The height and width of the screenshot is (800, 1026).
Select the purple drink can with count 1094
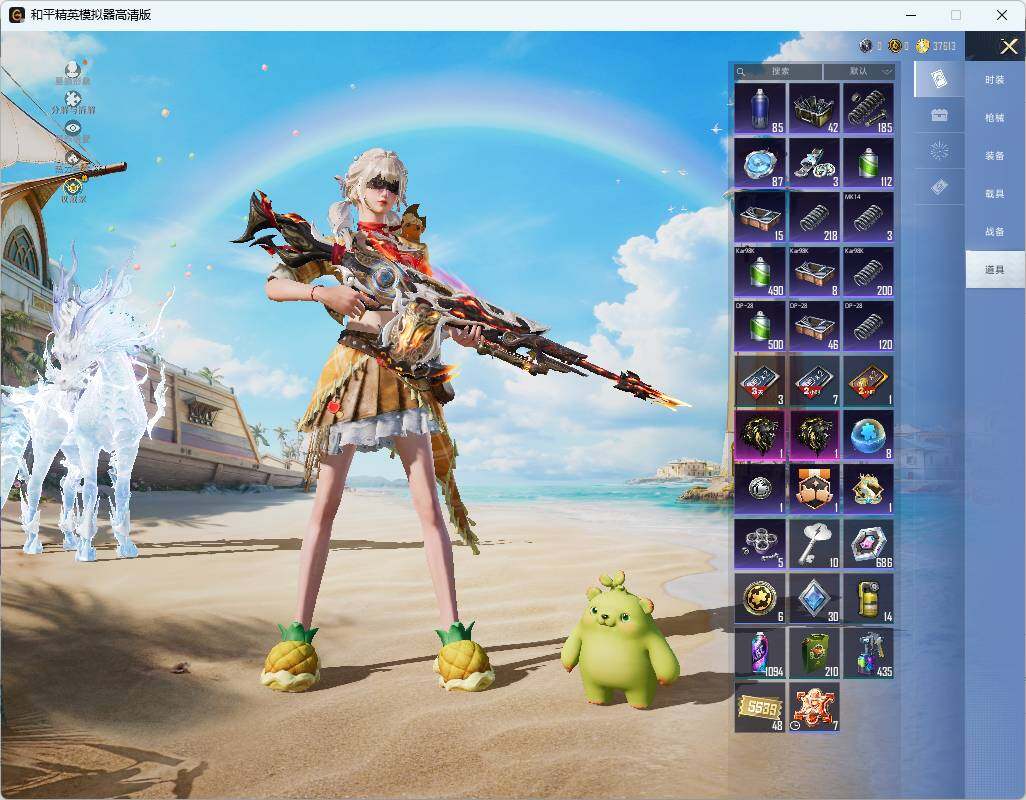coord(760,653)
